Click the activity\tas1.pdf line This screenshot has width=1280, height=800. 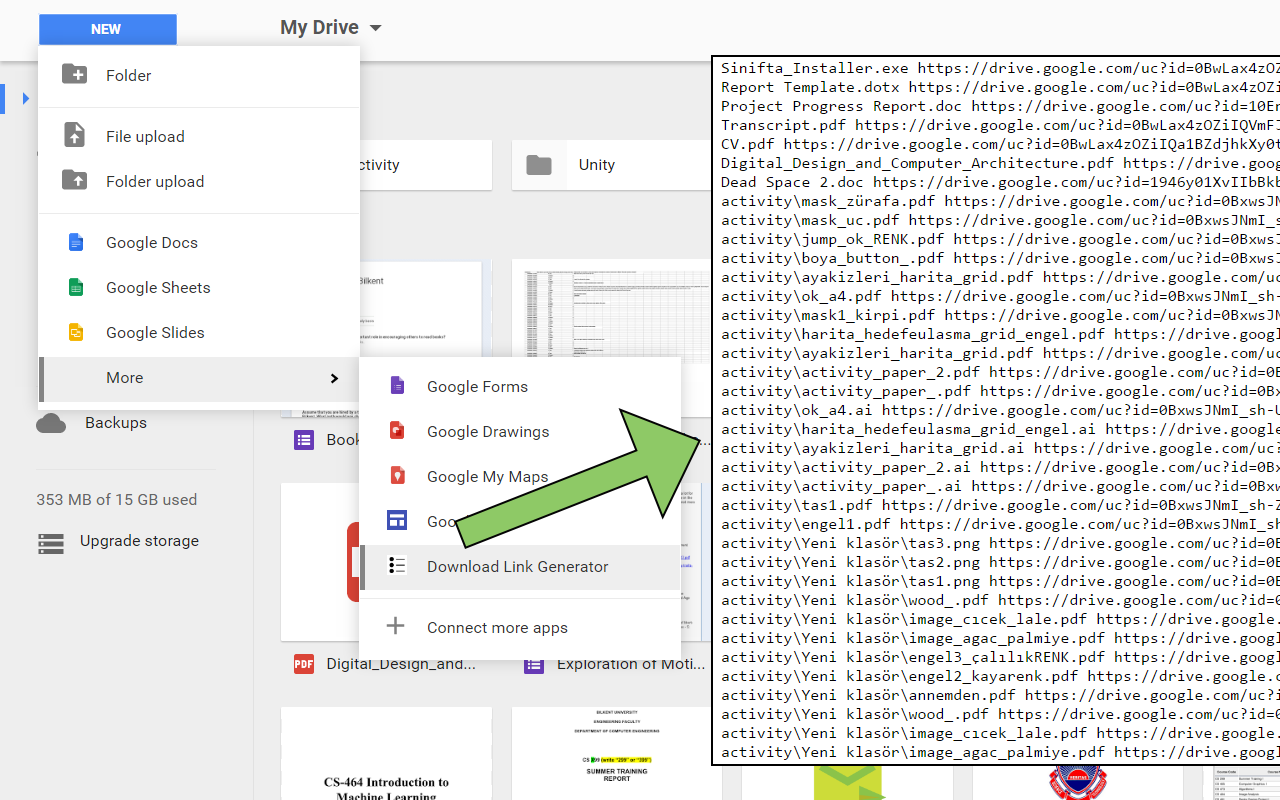[x=1000, y=505]
